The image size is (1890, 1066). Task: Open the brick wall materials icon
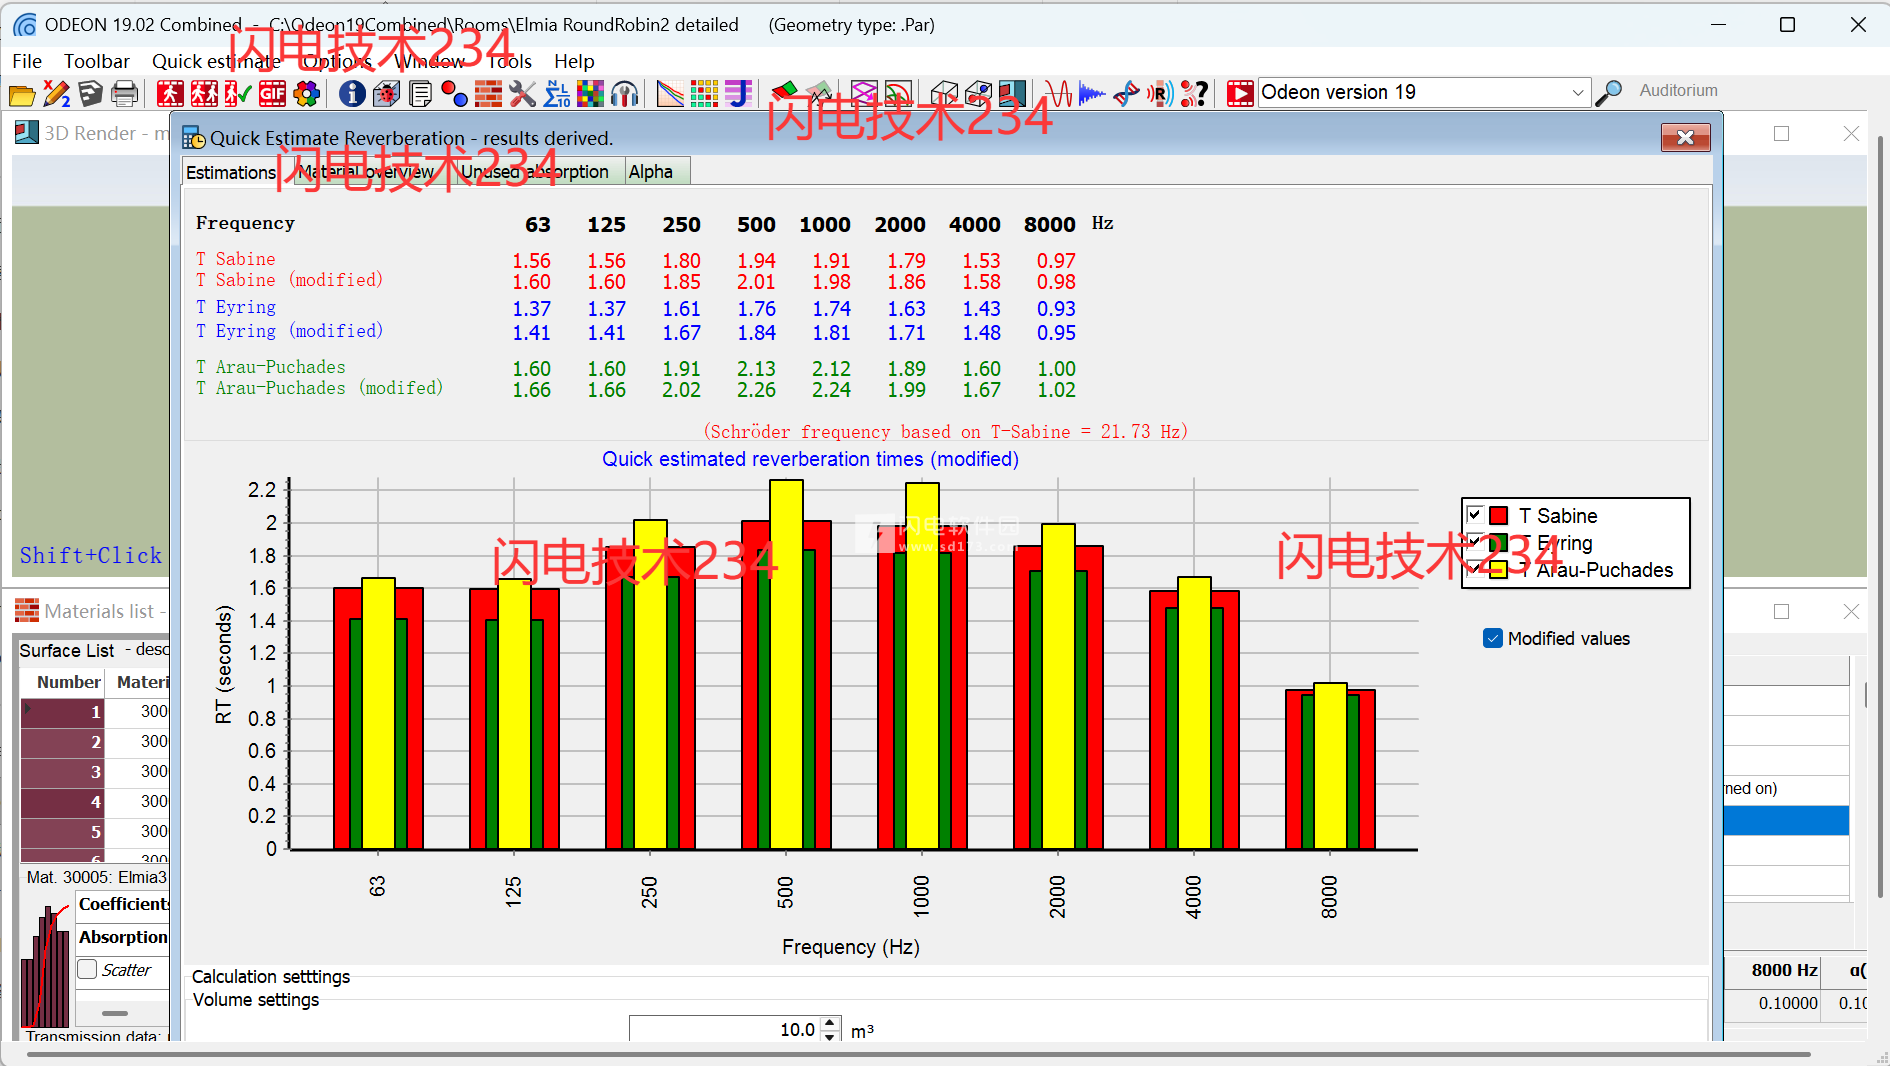[x=488, y=95]
